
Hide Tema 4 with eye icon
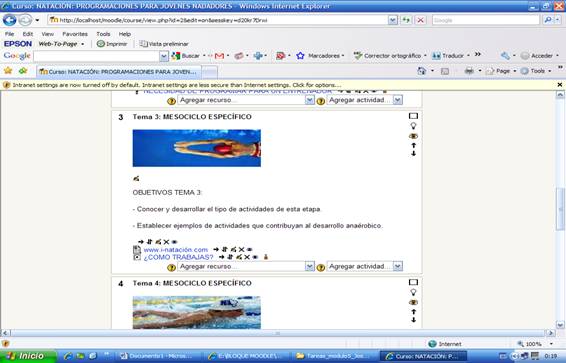pyautogui.click(x=413, y=302)
